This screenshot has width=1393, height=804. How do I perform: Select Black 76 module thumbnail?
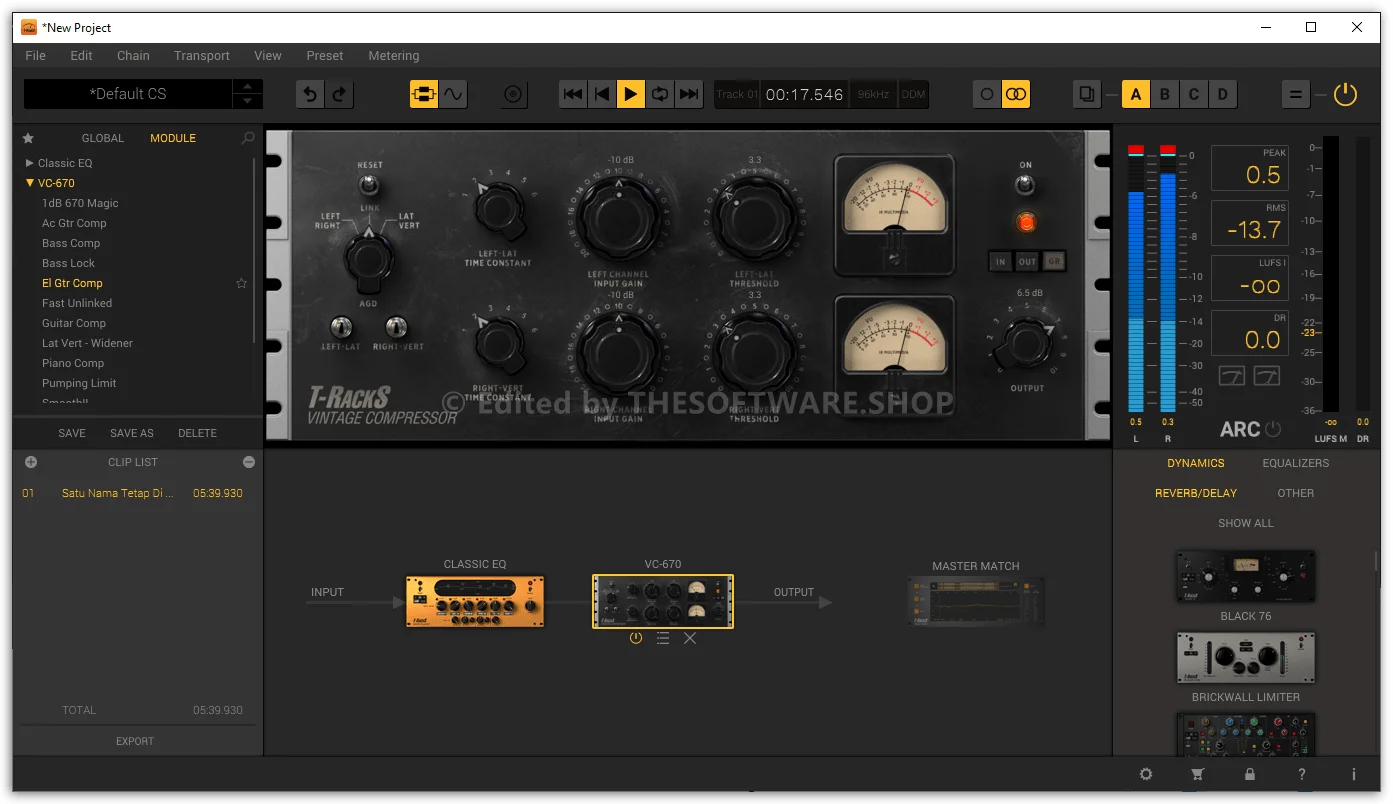click(1246, 576)
